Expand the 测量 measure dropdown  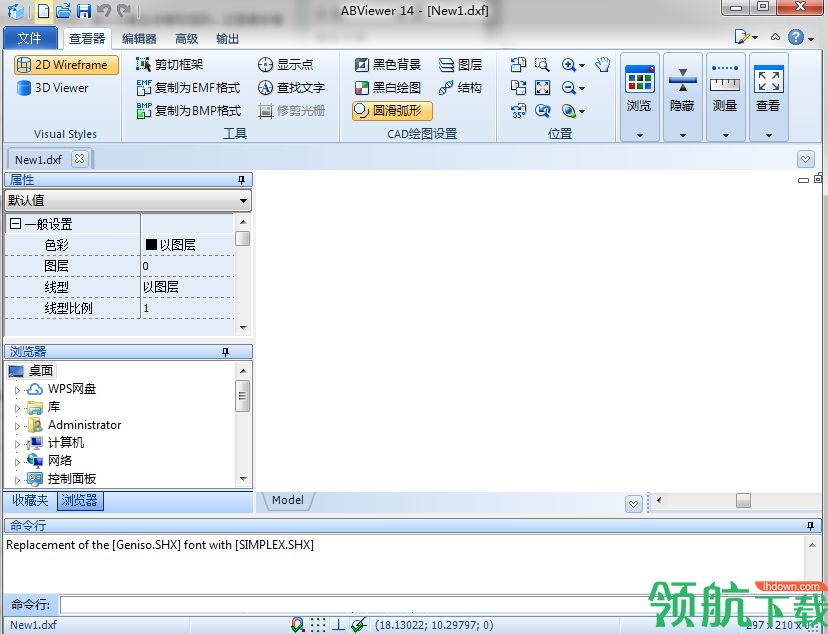coord(726,135)
